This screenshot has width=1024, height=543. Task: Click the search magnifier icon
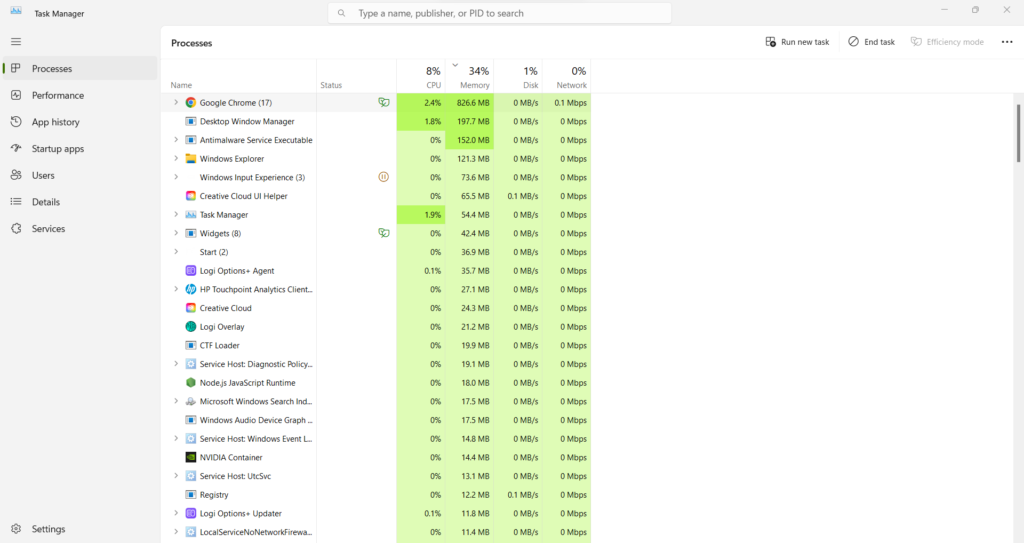coord(342,13)
